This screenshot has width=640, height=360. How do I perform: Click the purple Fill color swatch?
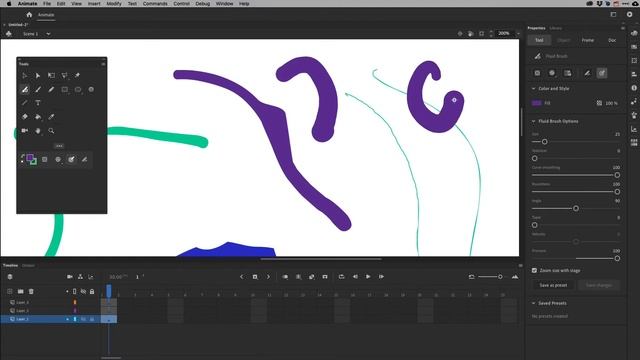537,103
